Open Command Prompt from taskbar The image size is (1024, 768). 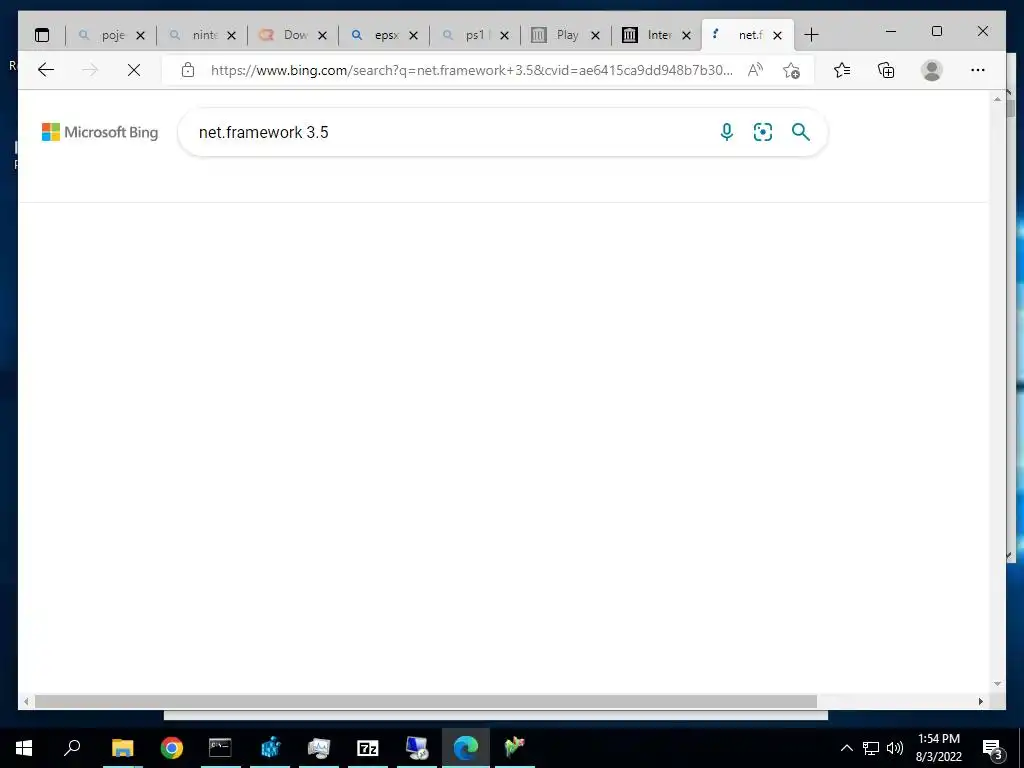pos(220,748)
